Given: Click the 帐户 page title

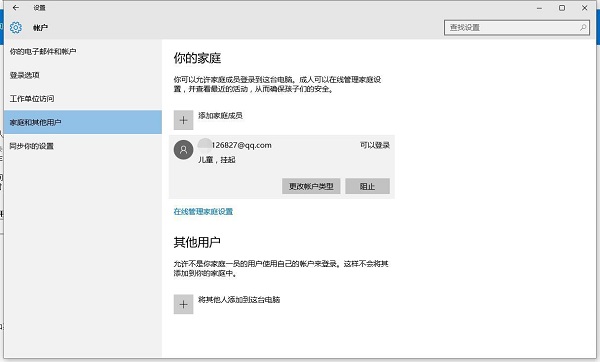Looking at the screenshot, I should 40,28.
